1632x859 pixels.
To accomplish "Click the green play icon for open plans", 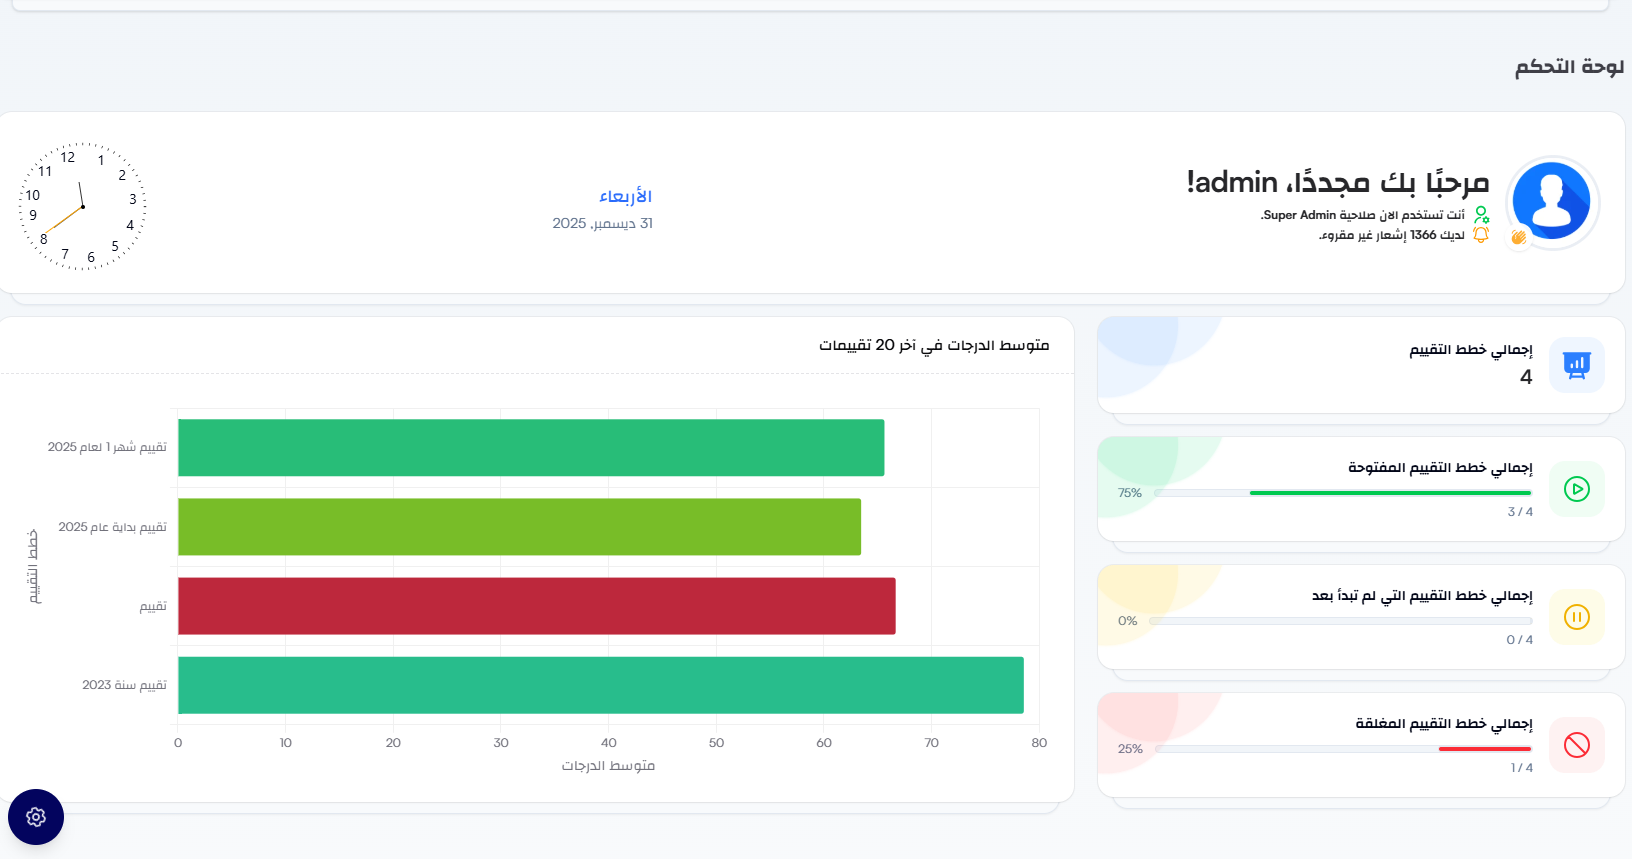I will coord(1576,489).
